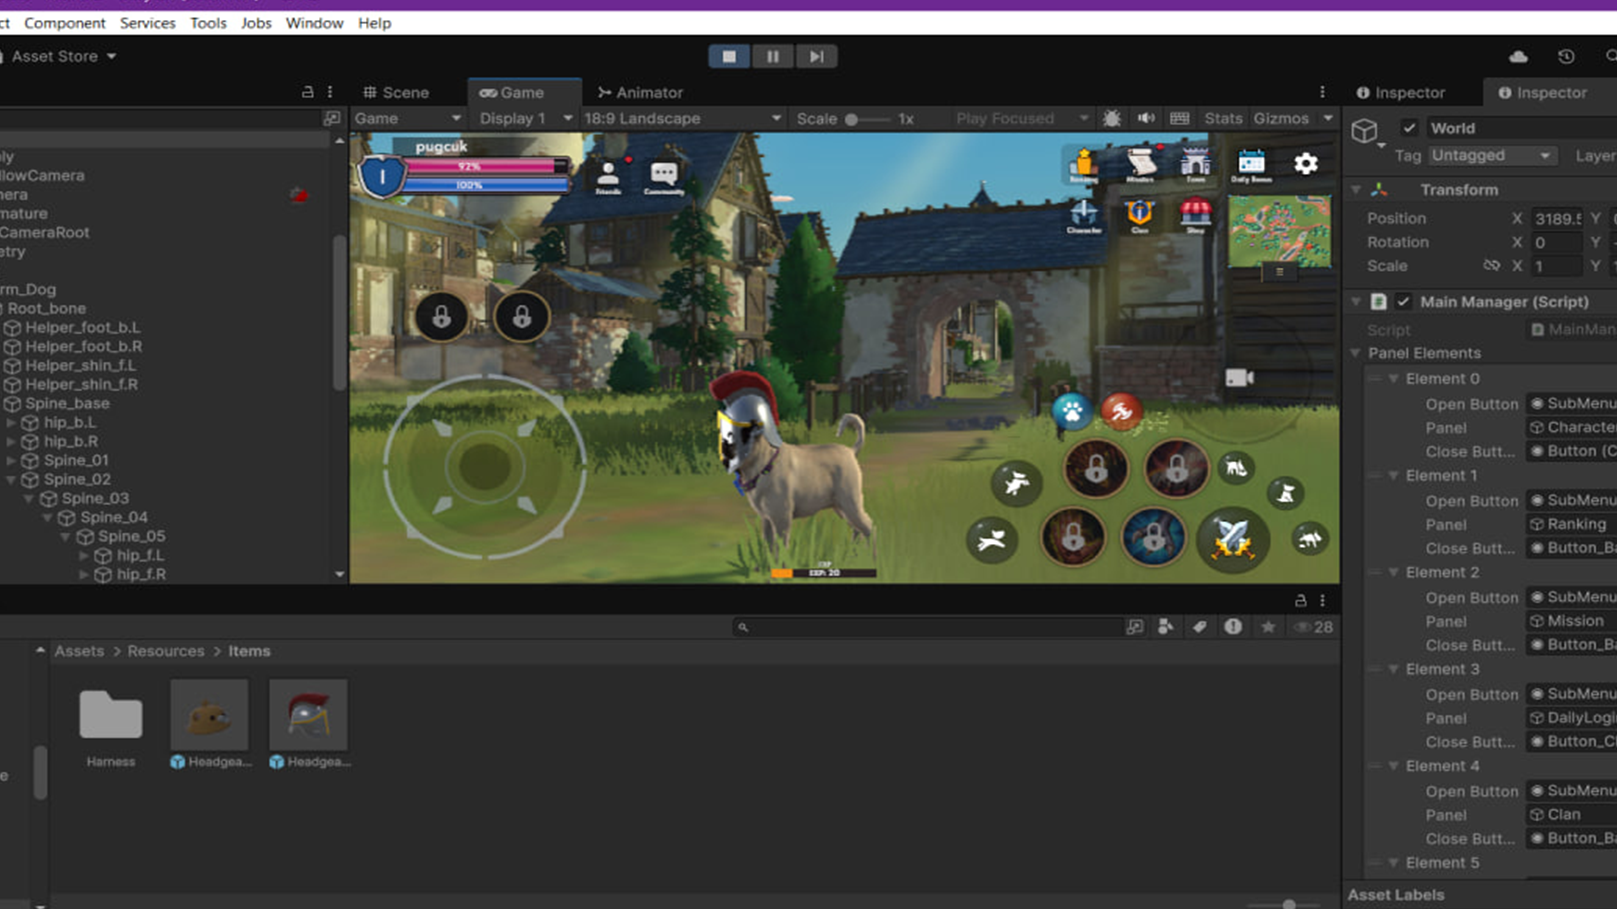Tap the running dog sprint button
The width and height of the screenshot is (1617, 909).
pos(992,540)
